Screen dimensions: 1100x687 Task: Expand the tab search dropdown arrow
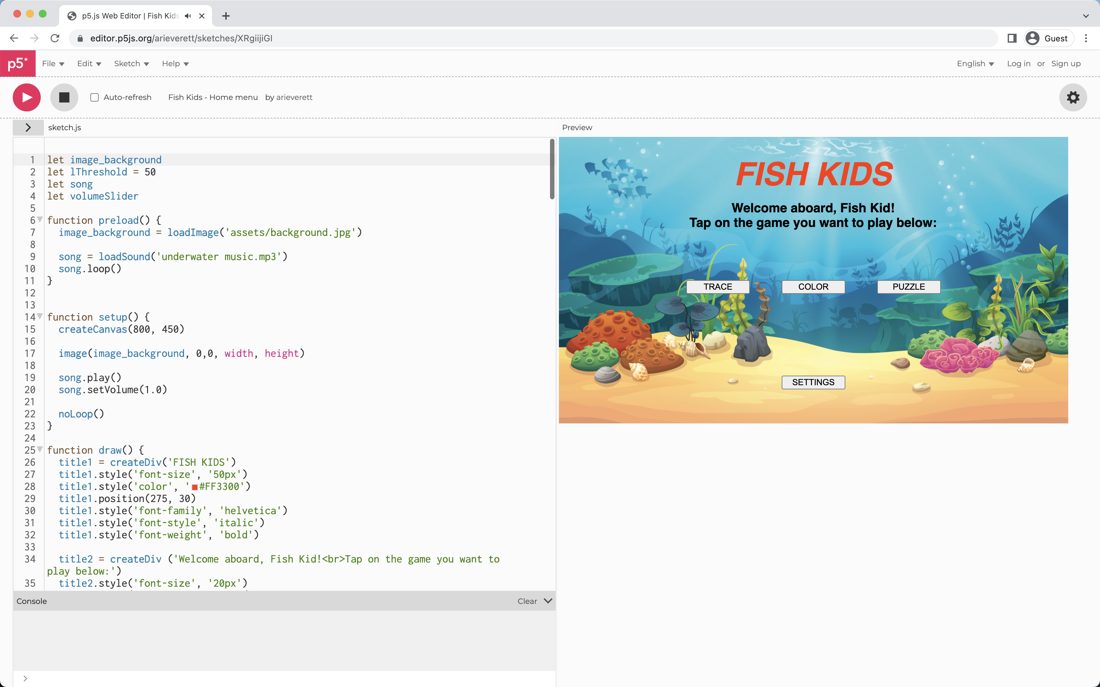pyautogui.click(x=1085, y=15)
